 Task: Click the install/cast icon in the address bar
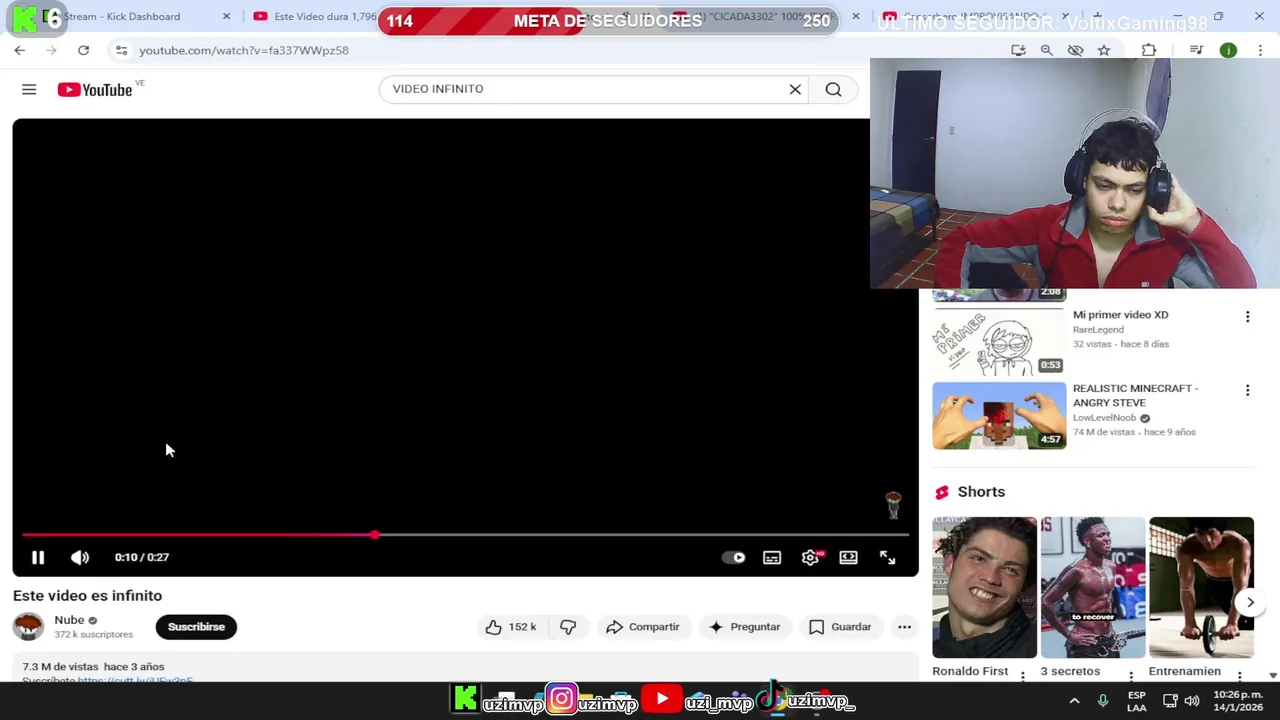(x=1018, y=50)
